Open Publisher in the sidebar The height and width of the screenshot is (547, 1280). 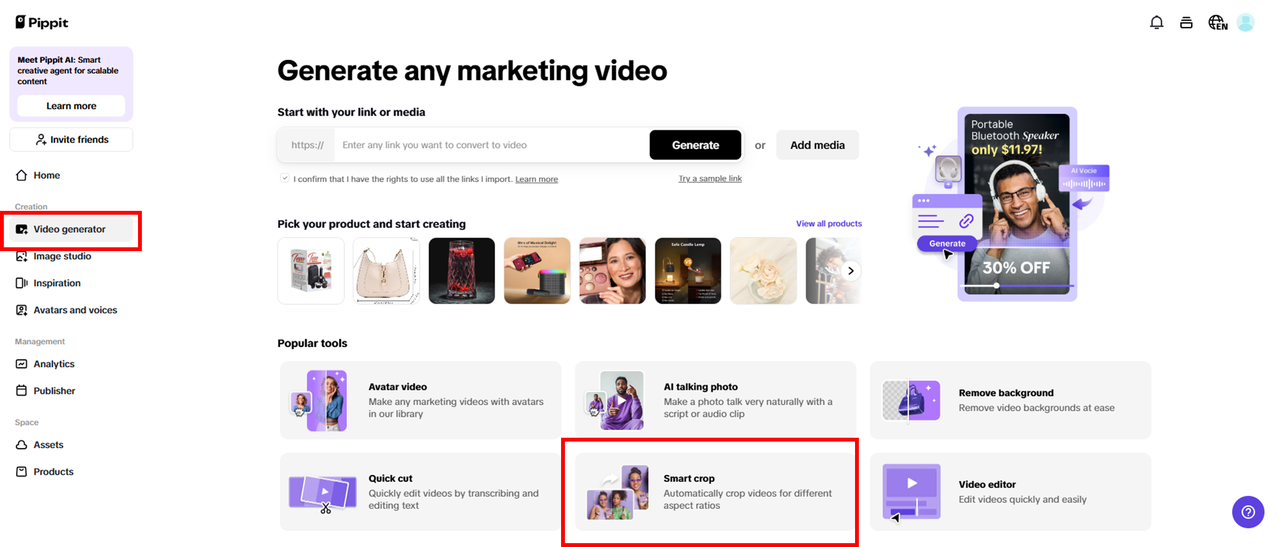[x=71, y=391]
